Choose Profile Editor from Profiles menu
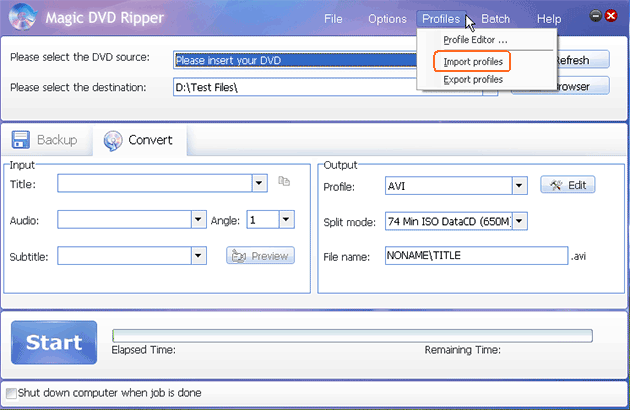630x410 pixels. [475, 40]
